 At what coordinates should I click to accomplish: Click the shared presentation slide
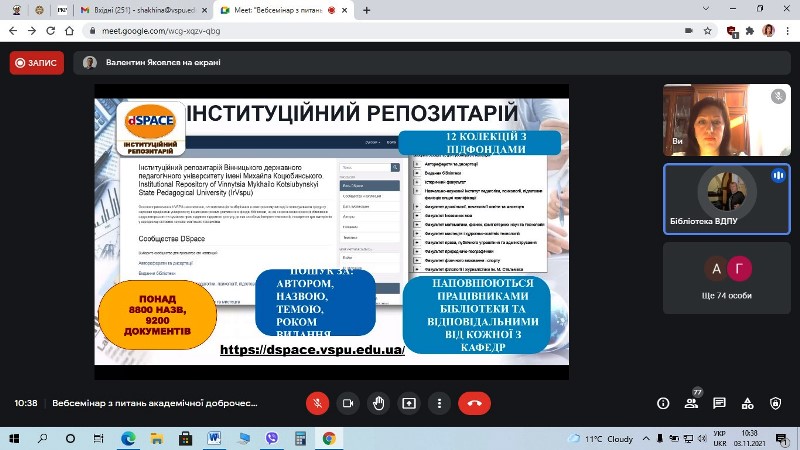pyautogui.click(x=332, y=231)
